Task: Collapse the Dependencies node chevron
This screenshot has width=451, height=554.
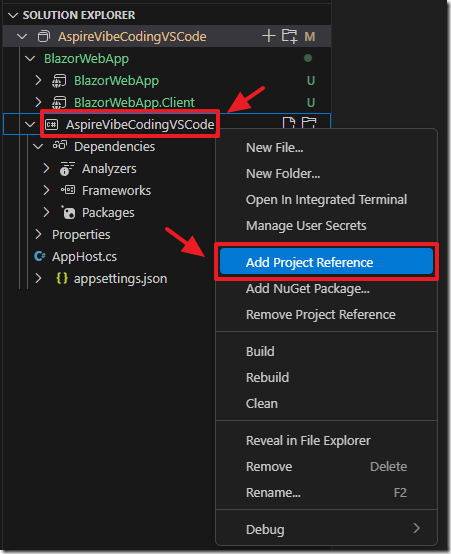Action: (x=38, y=146)
